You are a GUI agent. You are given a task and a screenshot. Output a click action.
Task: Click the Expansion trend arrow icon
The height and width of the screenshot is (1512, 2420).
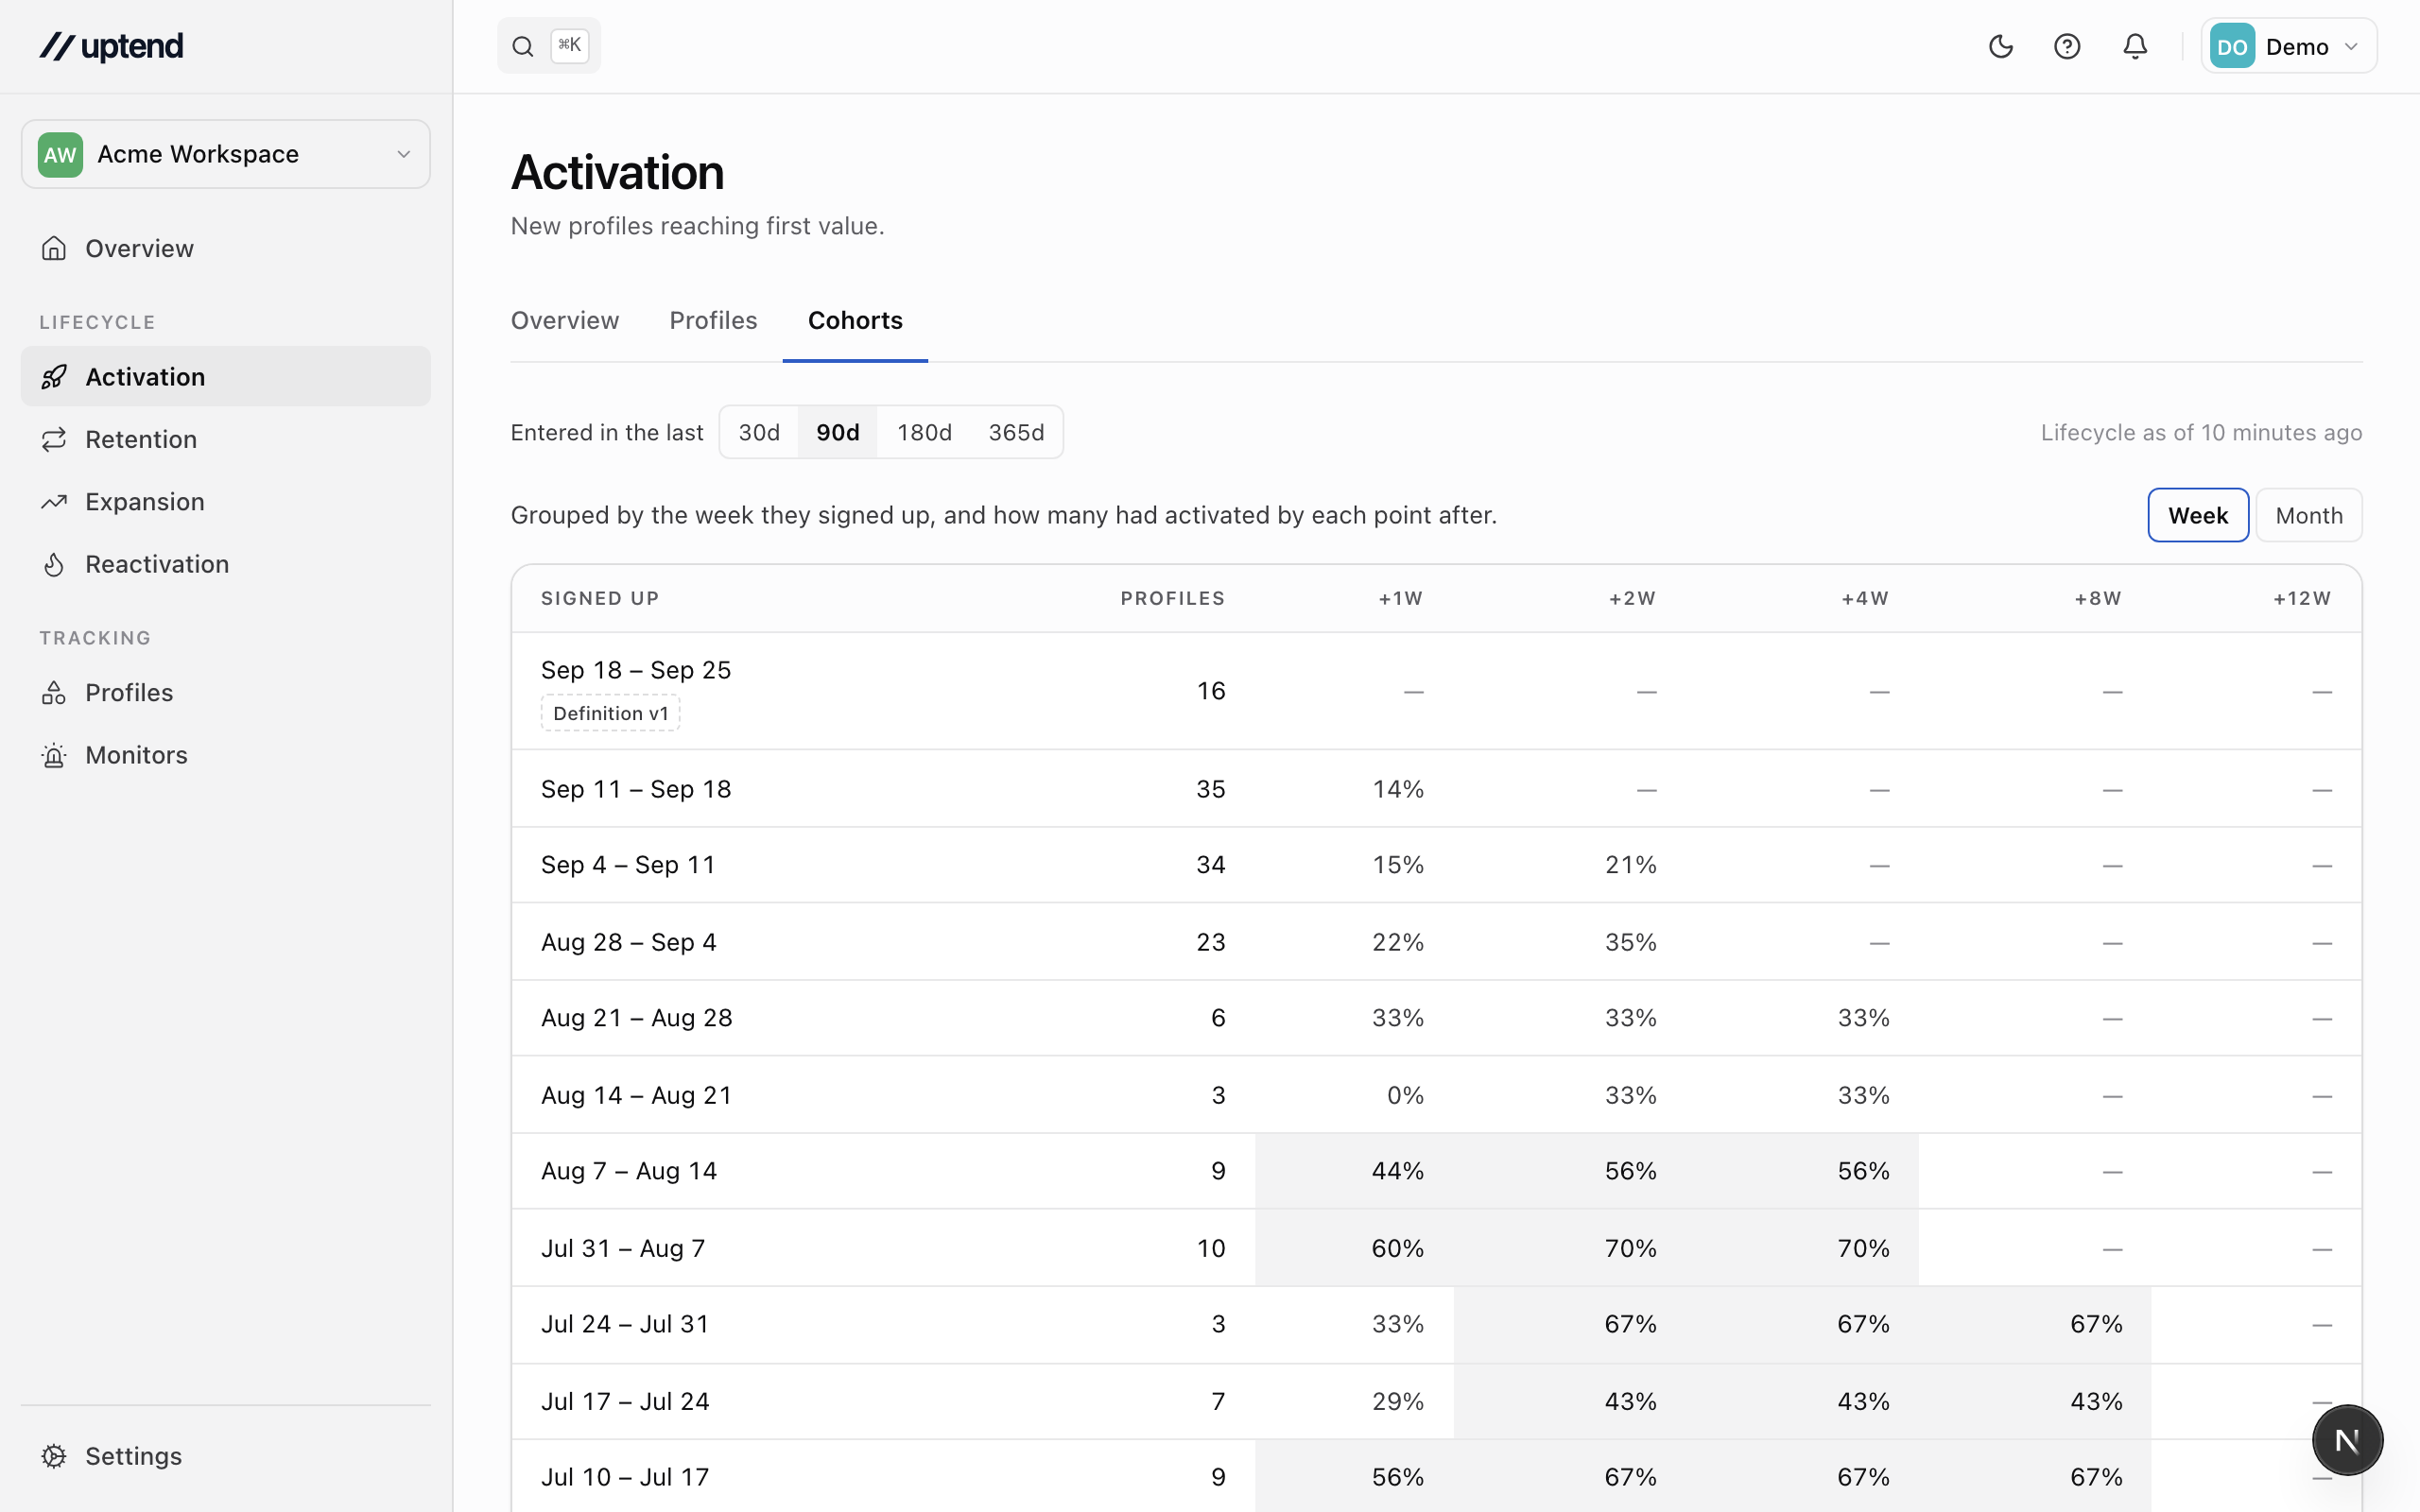(54, 501)
